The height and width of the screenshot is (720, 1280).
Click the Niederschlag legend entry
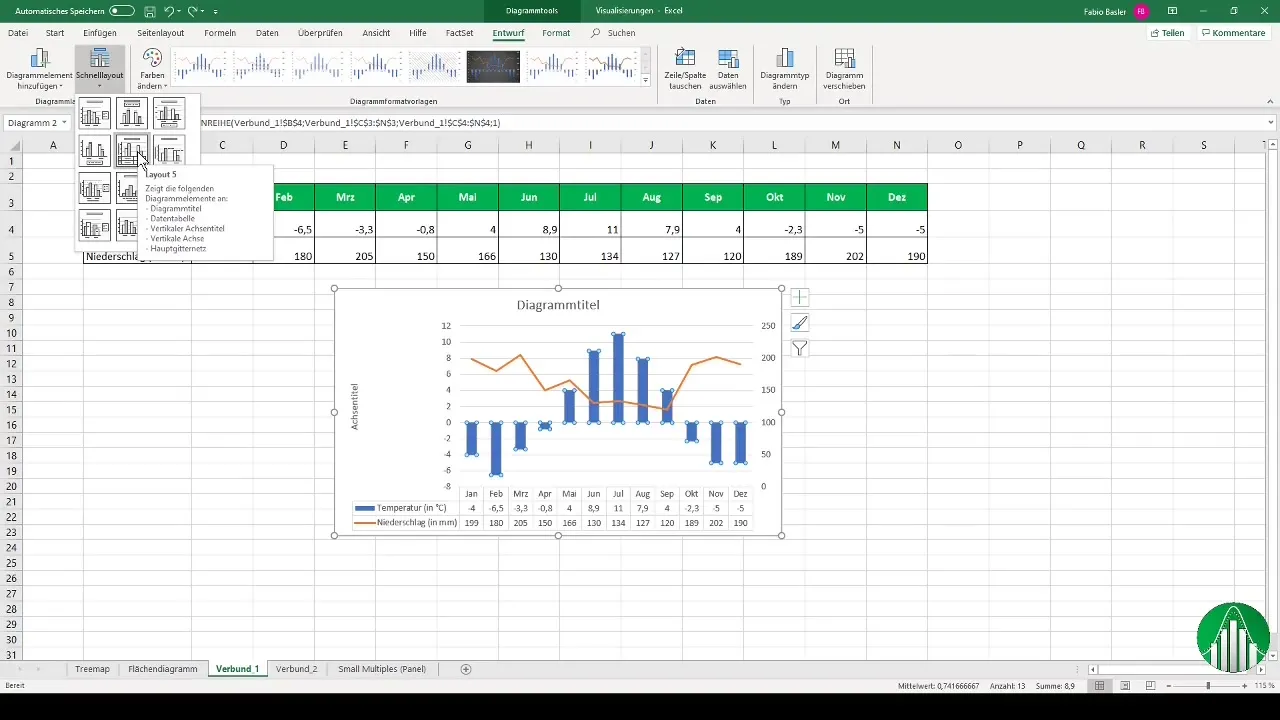(x=406, y=523)
